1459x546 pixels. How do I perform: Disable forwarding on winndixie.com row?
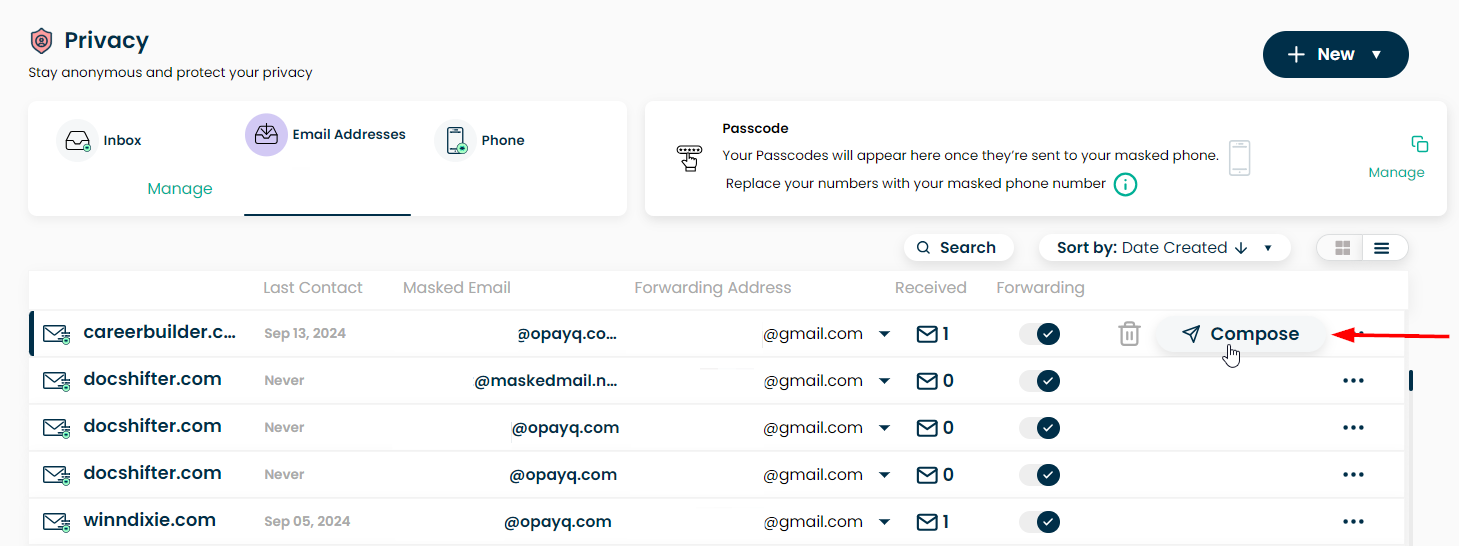tap(1040, 522)
